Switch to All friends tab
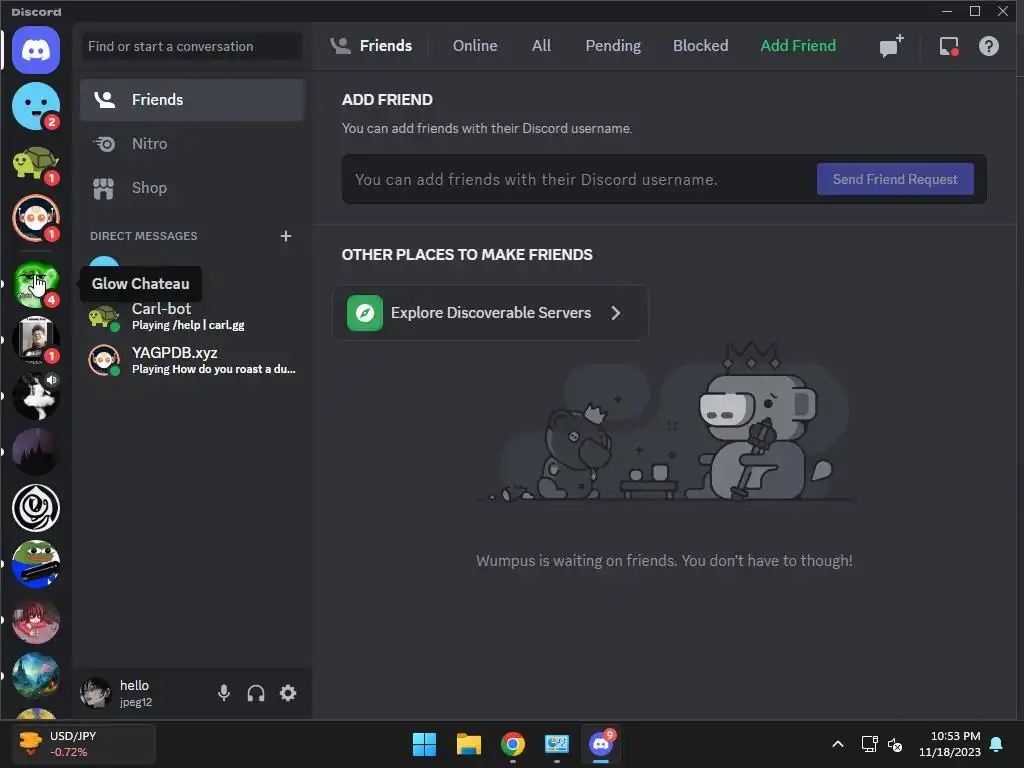 (x=541, y=46)
